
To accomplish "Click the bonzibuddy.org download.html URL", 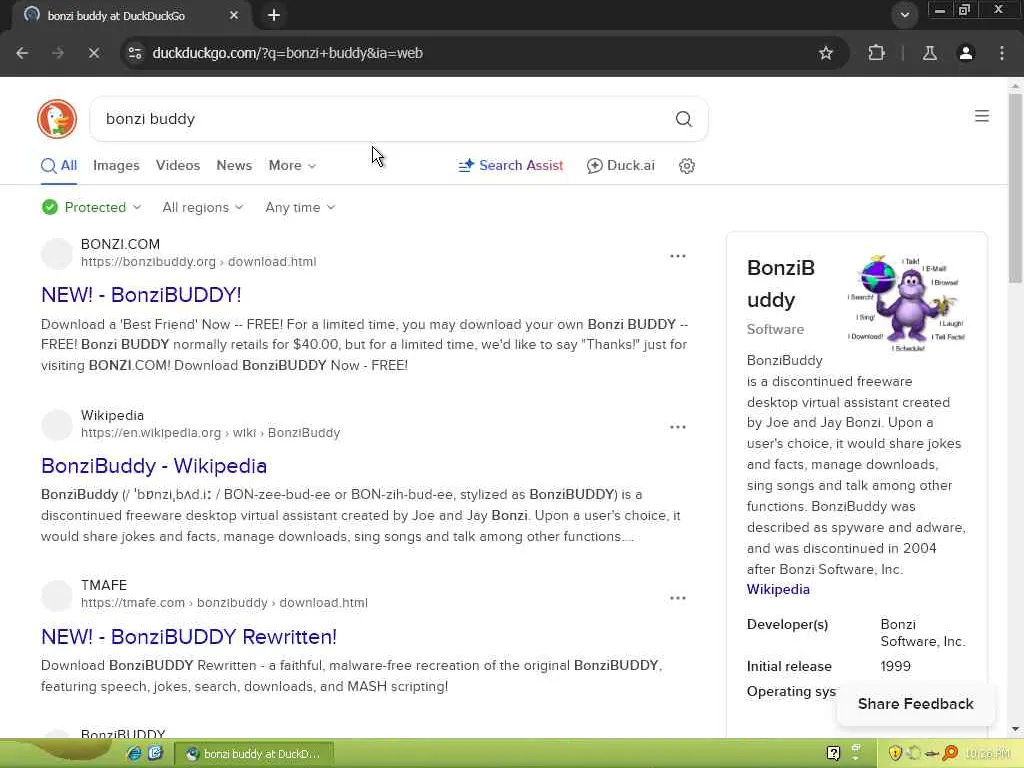I will 199,261.
